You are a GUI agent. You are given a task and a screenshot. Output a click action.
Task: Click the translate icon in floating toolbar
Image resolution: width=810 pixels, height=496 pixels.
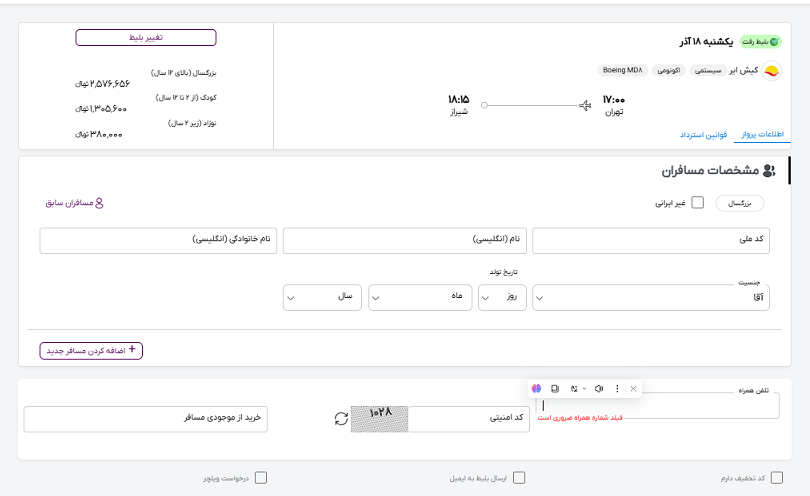(x=574, y=389)
